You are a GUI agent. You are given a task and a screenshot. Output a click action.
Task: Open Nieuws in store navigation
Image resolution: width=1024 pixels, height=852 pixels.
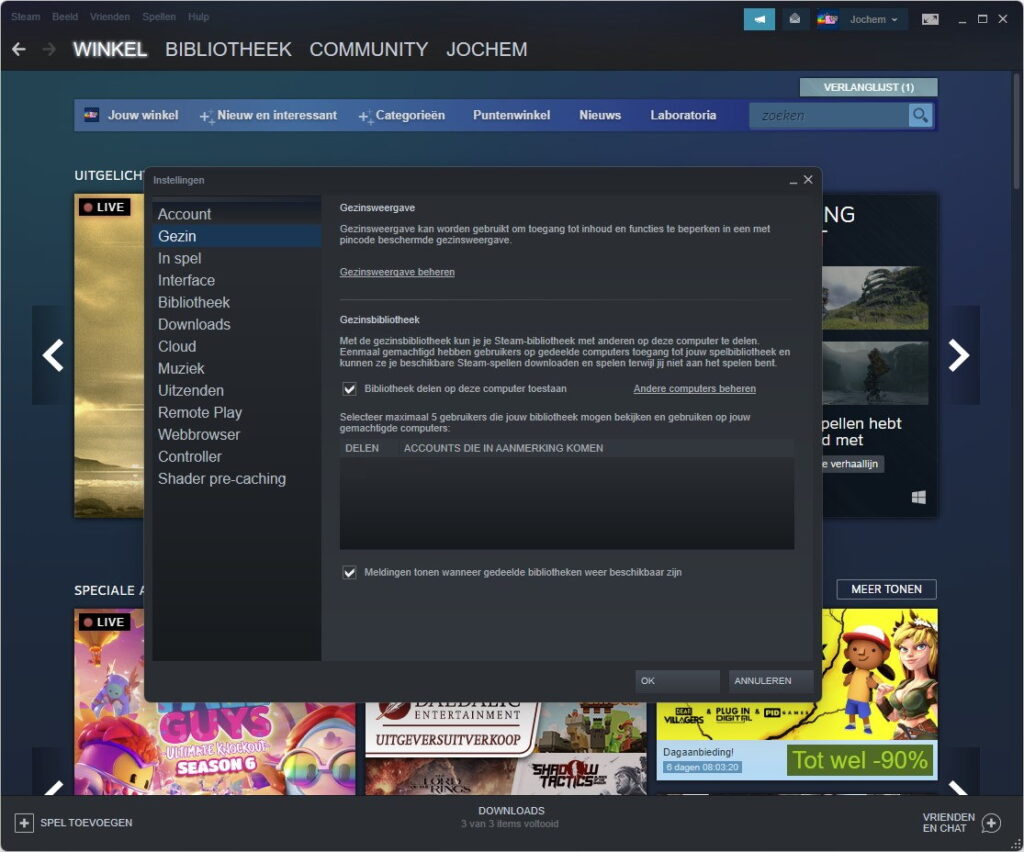click(600, 115)
